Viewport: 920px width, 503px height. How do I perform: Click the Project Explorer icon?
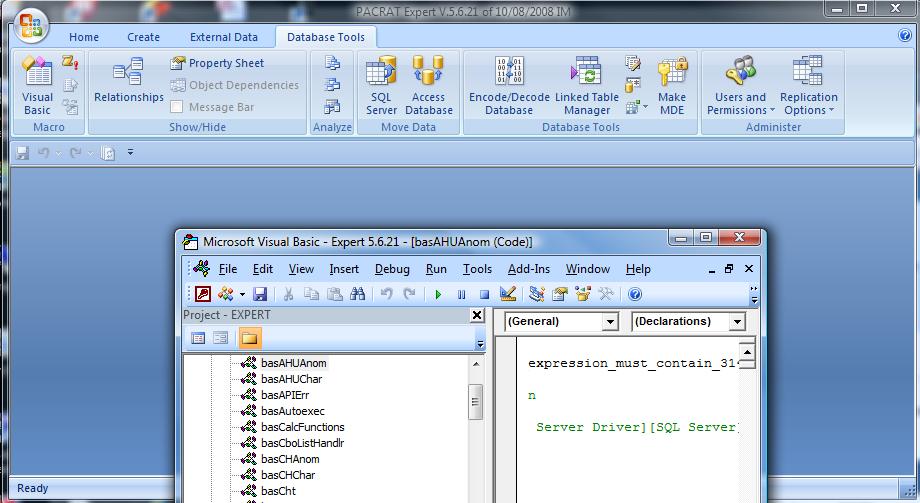536,294
